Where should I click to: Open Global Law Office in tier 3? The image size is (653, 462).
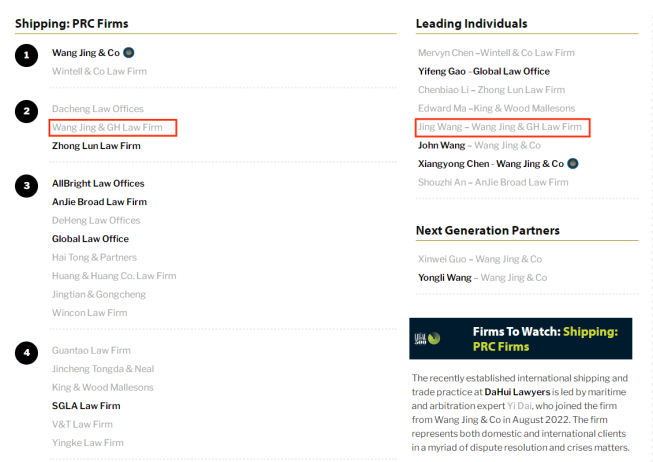90,239
